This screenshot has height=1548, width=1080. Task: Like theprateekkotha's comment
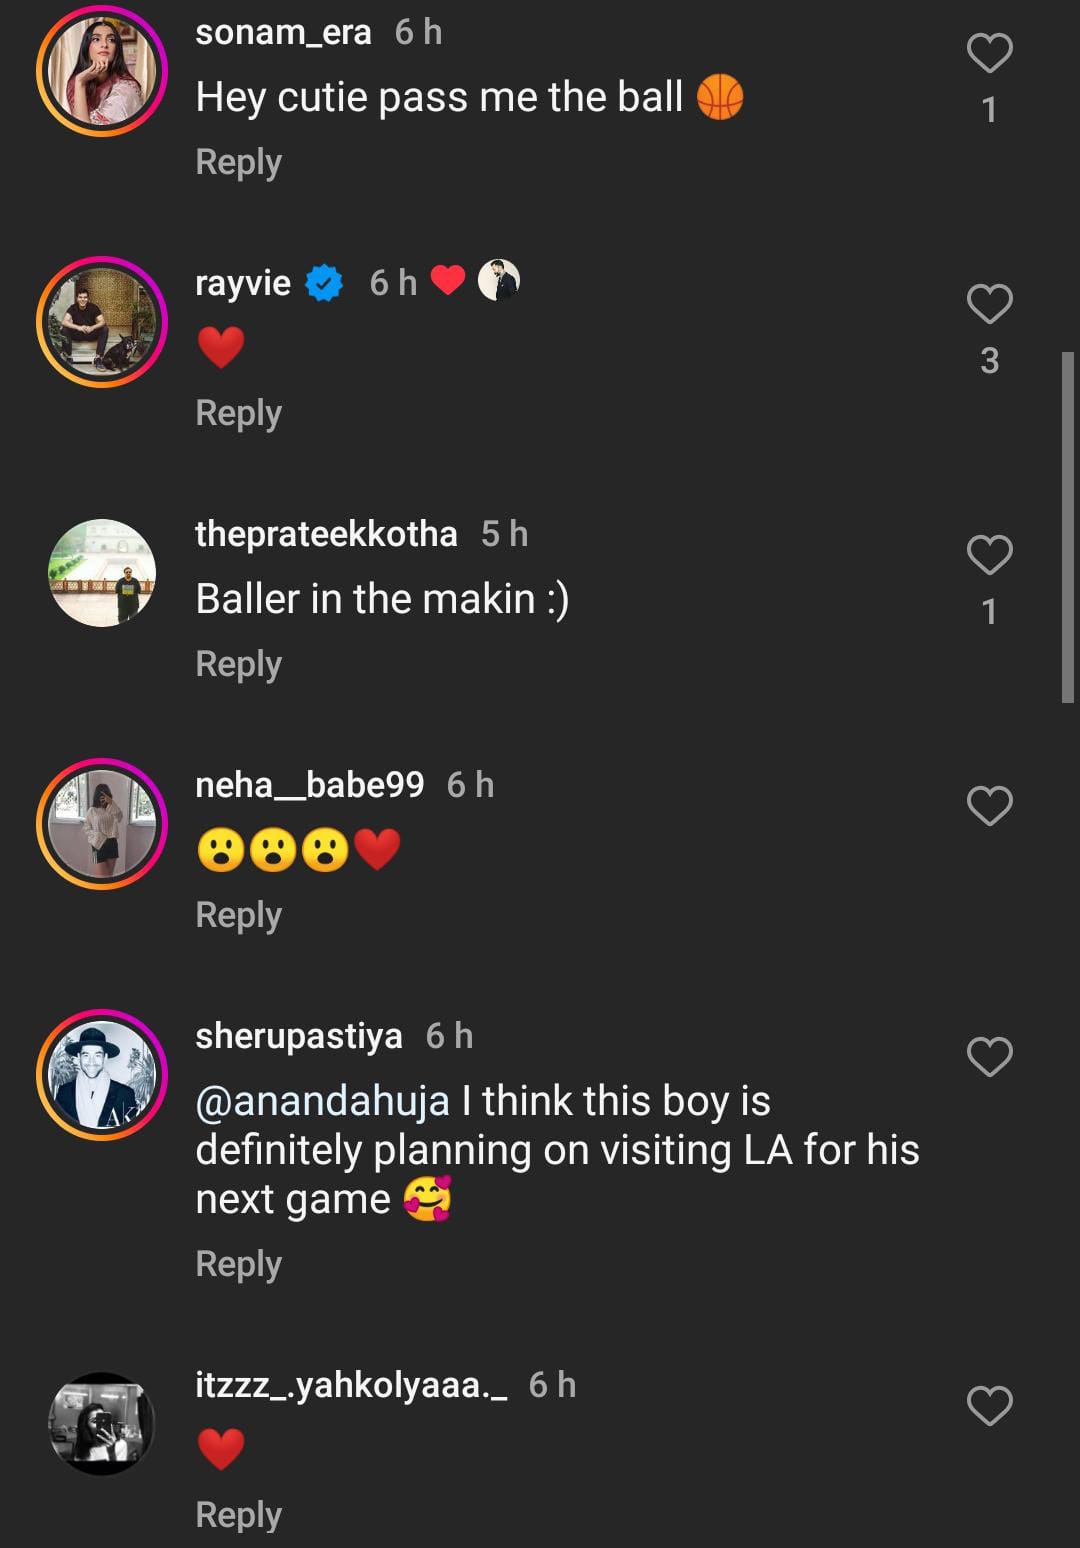click(989, 555)
